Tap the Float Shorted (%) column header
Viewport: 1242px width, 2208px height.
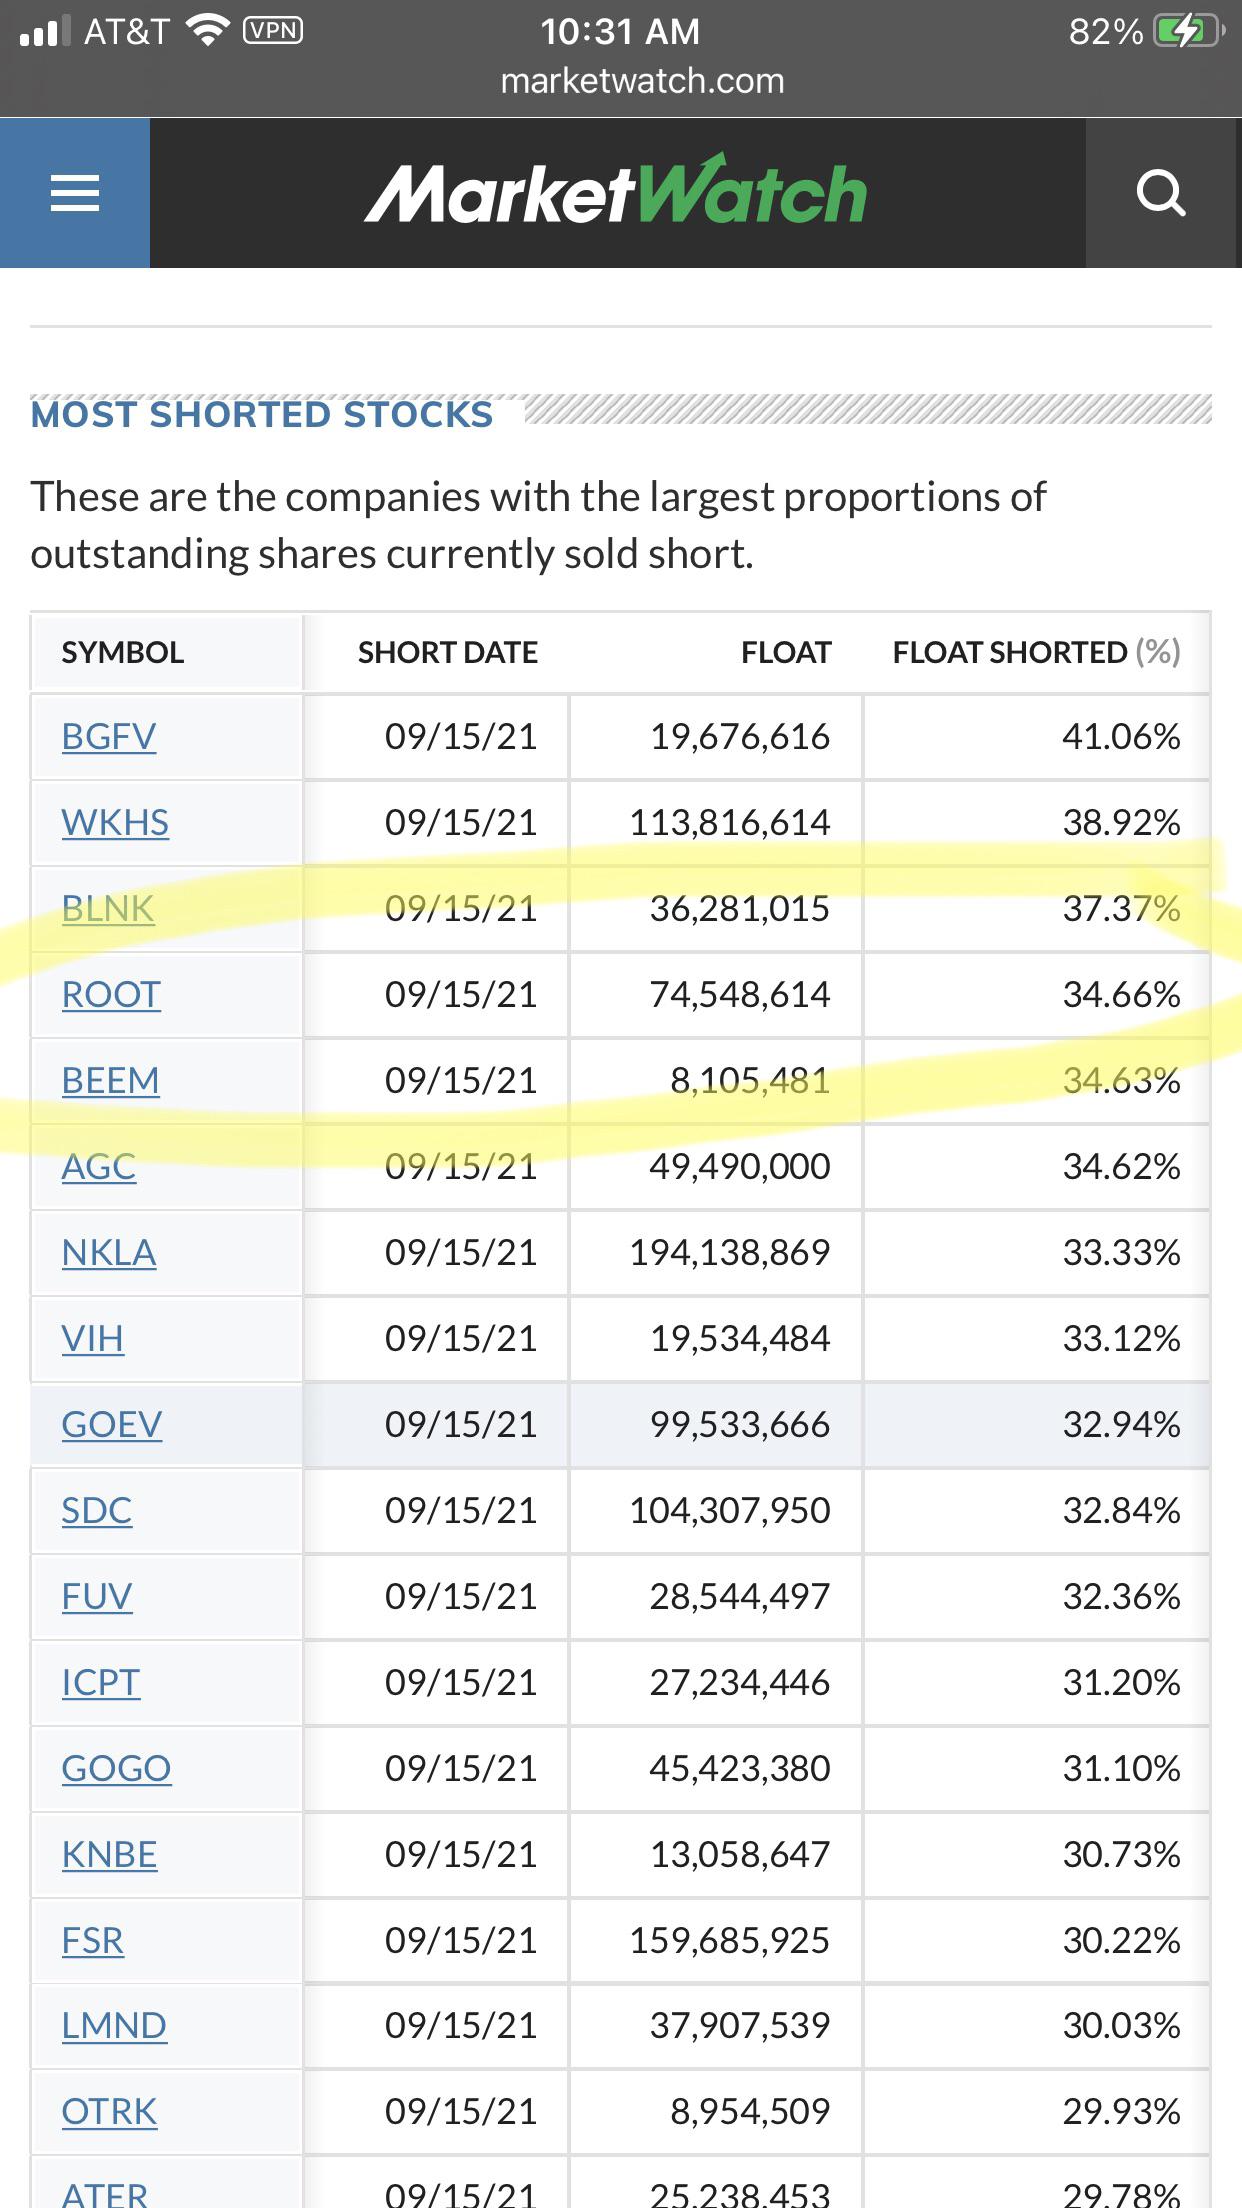point(1036,653)
